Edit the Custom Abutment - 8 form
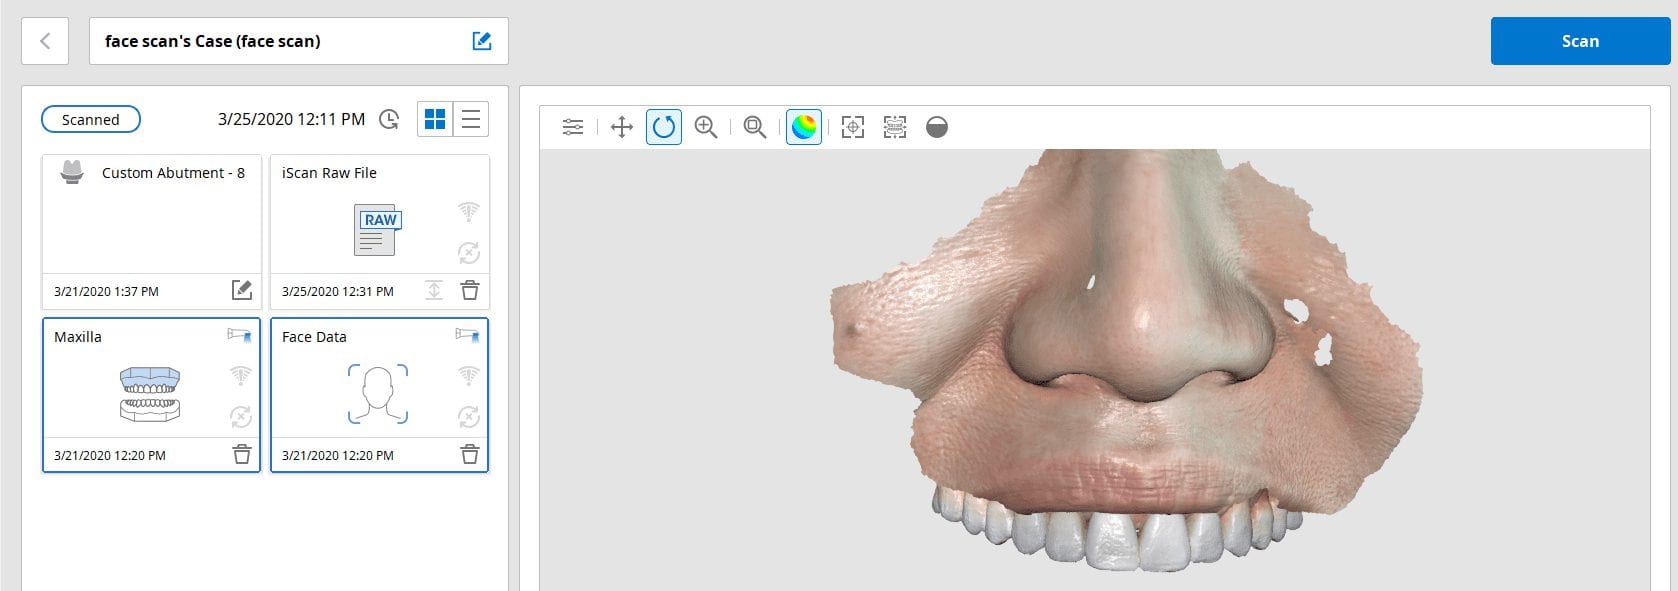This screenshot has width=1678, height=591. tap(242, 290)
